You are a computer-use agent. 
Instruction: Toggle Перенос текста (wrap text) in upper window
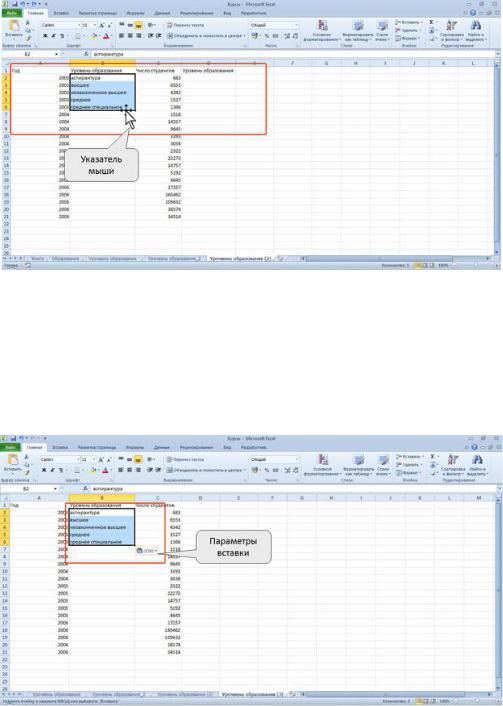point(185,25)
